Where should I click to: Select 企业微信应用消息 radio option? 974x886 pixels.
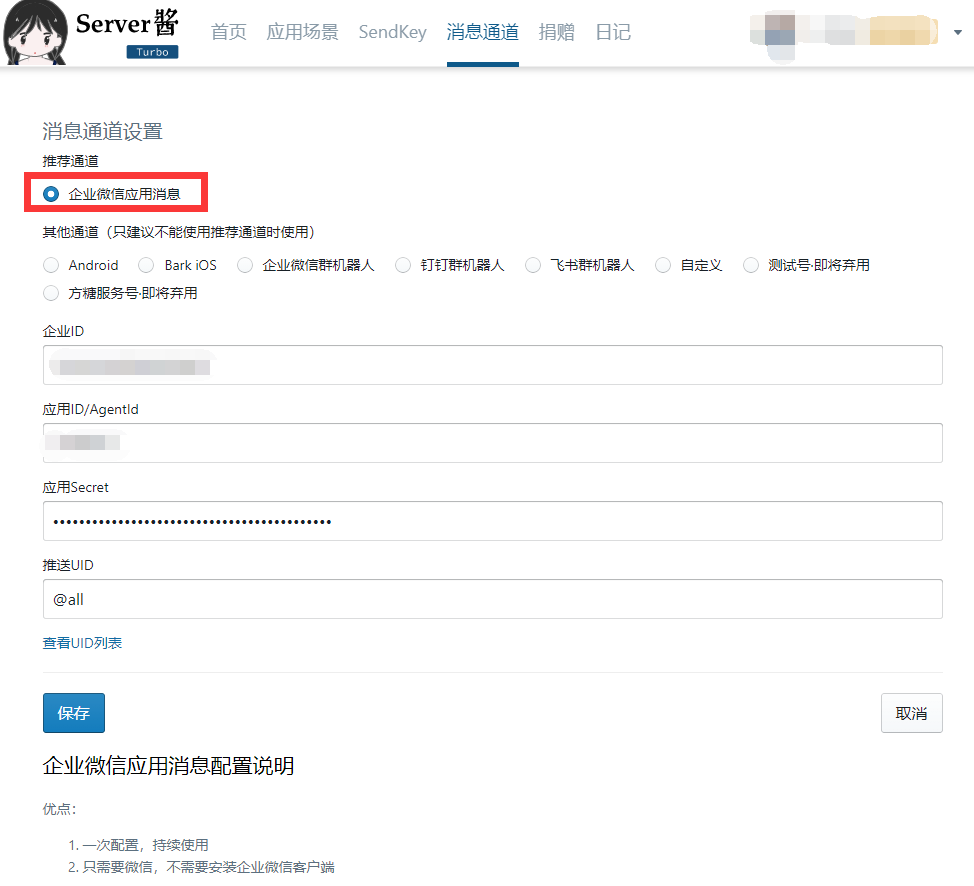[51, 194]
